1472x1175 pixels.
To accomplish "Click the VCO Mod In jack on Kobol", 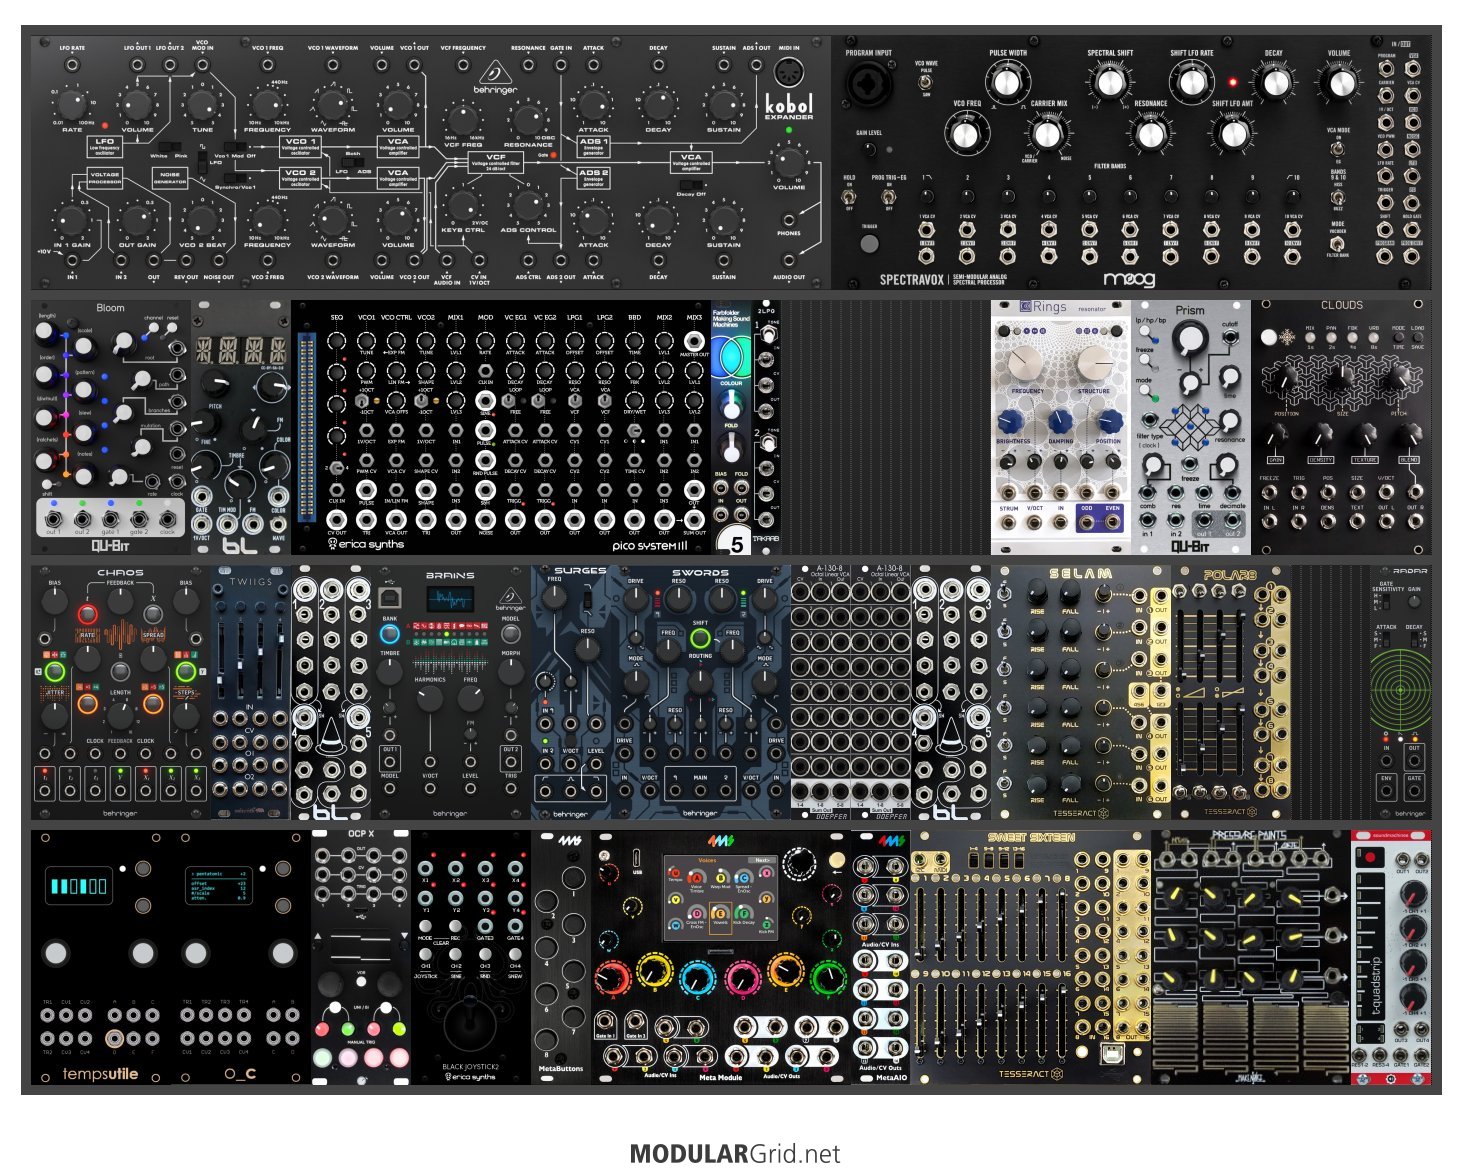I will pyautogui.click(x=203, y=65).
